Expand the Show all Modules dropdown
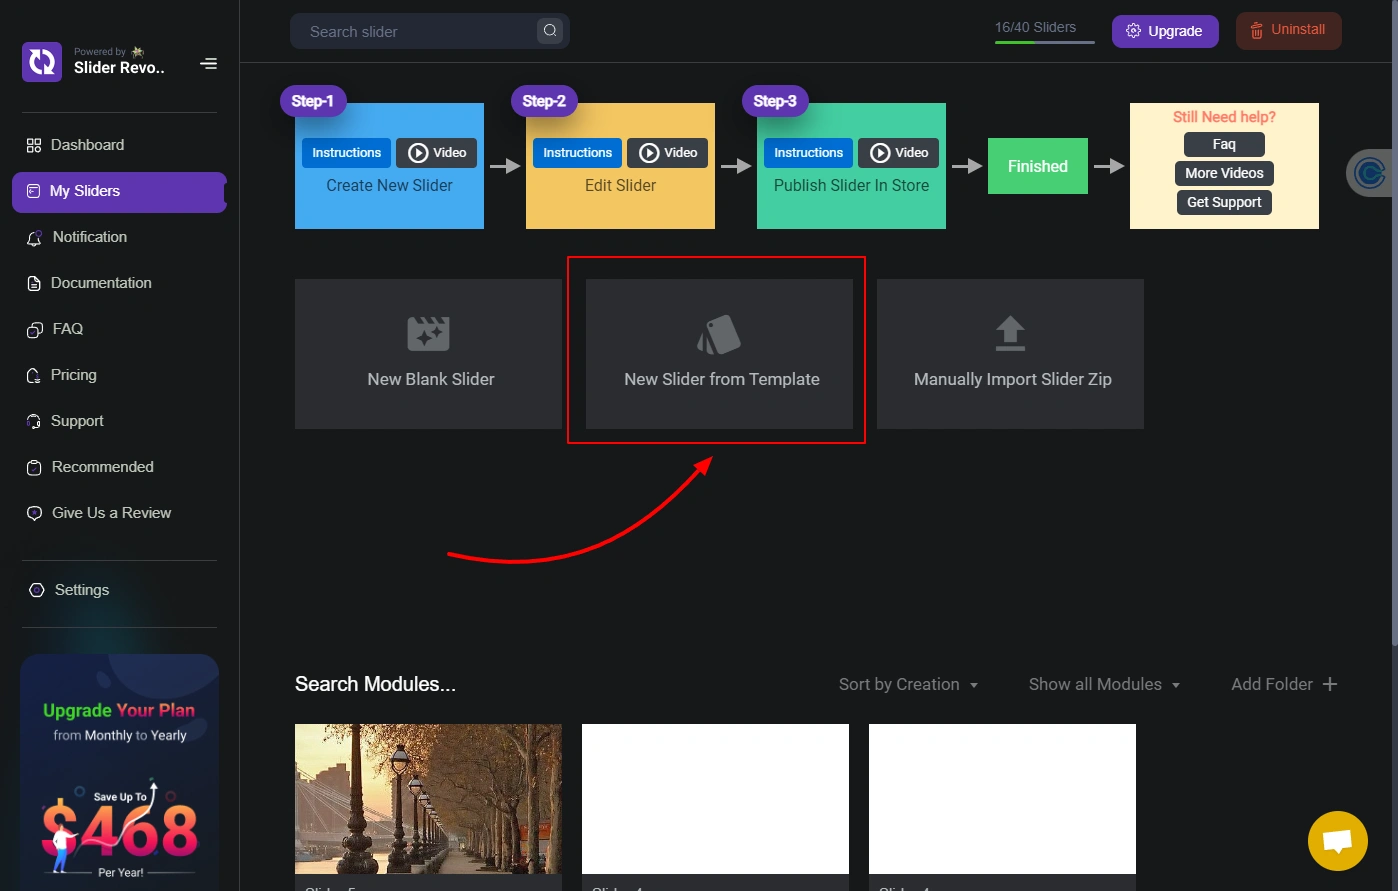1398x891 pixels. pyautogui.click(x=1105, y=684)
